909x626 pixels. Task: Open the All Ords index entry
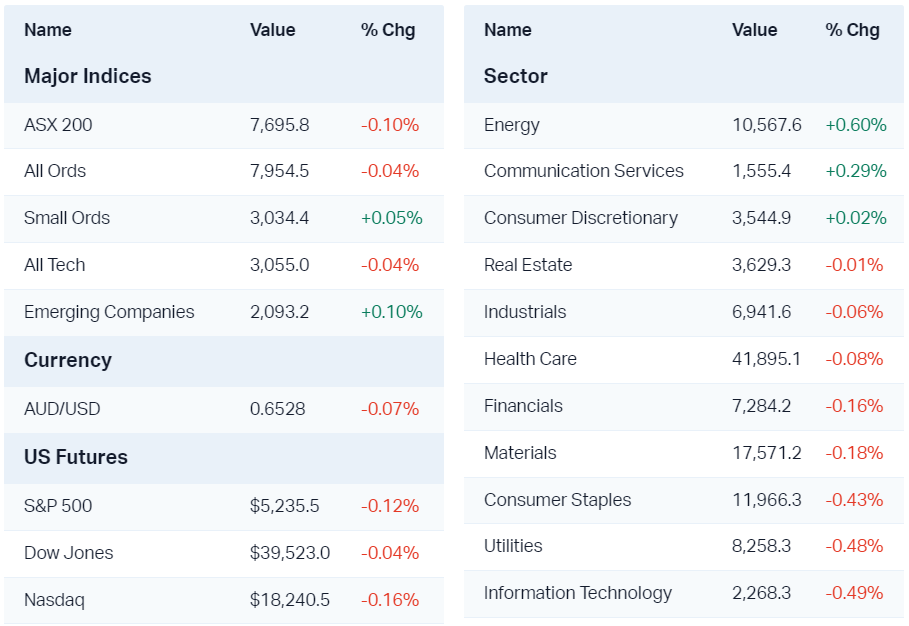tap(55, 171)
